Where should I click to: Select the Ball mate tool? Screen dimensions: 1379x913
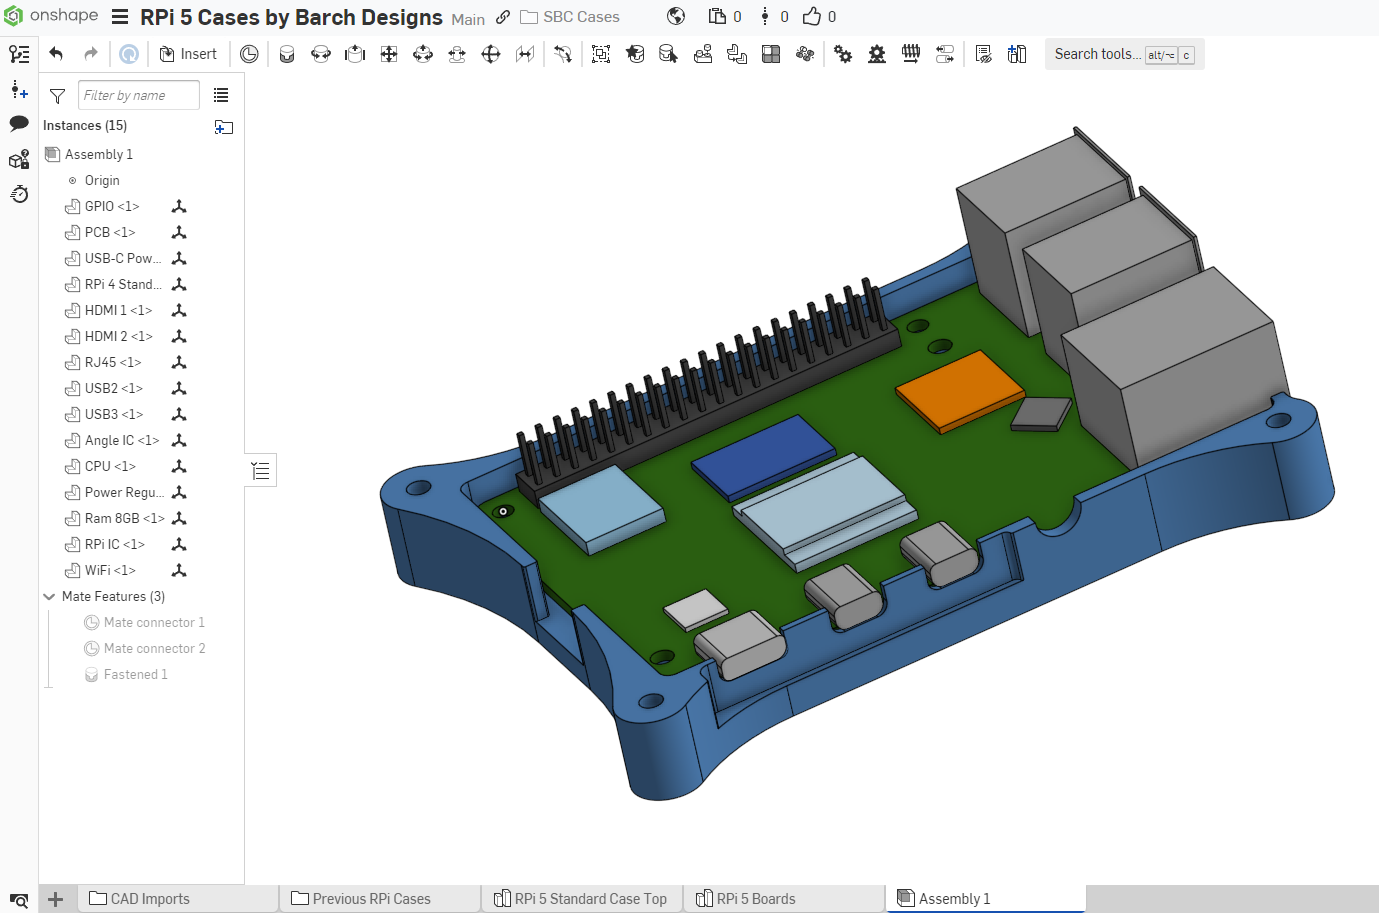(x=491, y=54)
